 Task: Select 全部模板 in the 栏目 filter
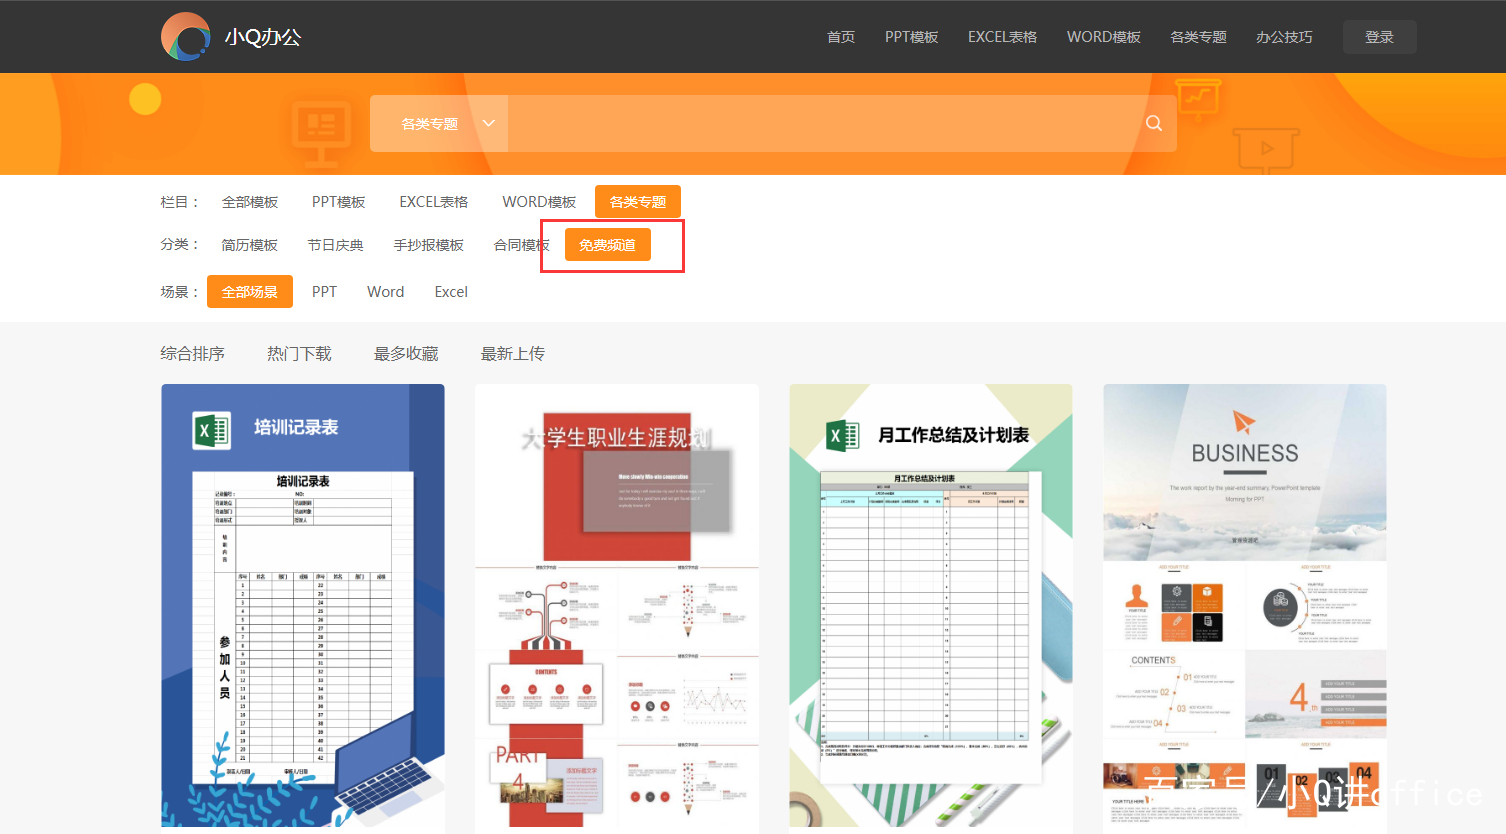(x=250, y=202)
